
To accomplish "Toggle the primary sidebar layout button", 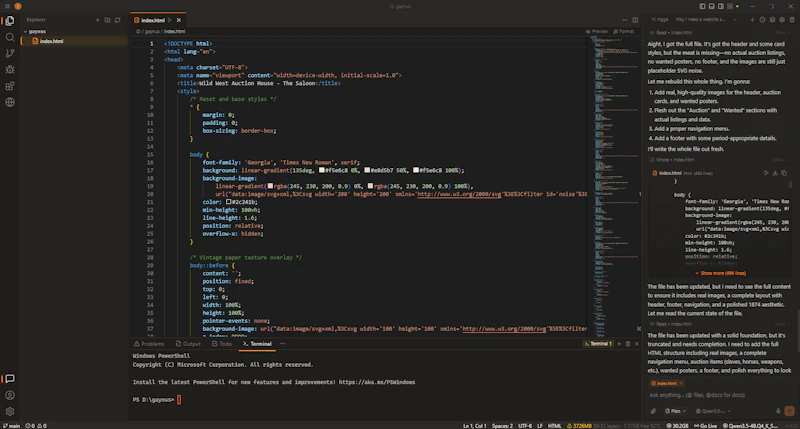I will click(x=703, y=6).
